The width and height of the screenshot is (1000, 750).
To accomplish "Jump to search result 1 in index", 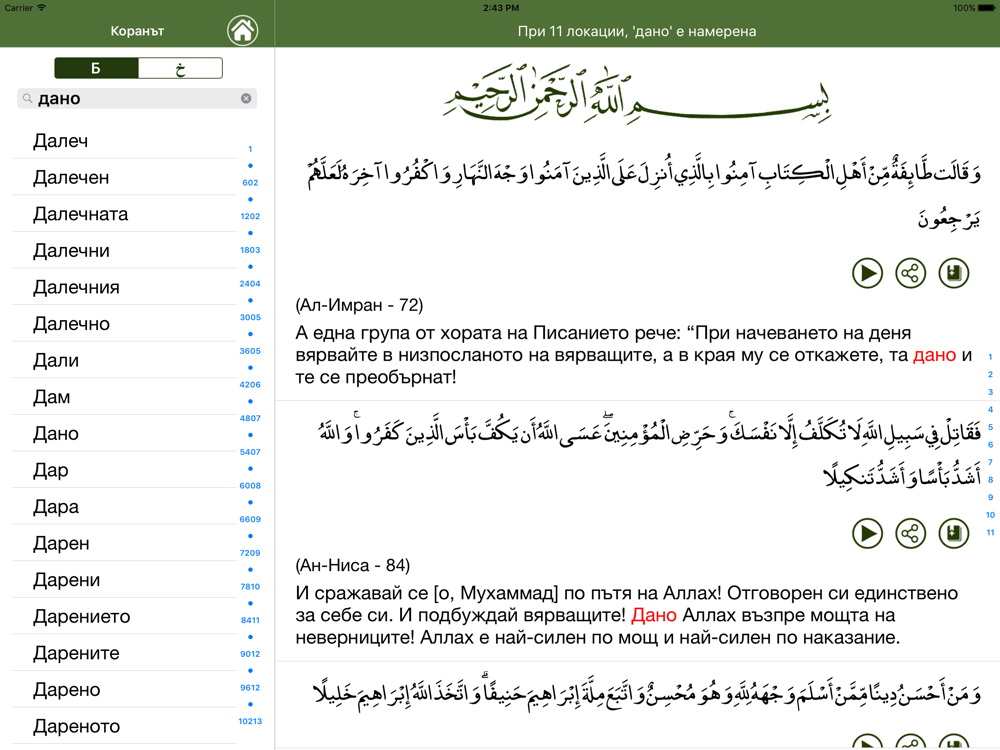I will coord(990,357).
